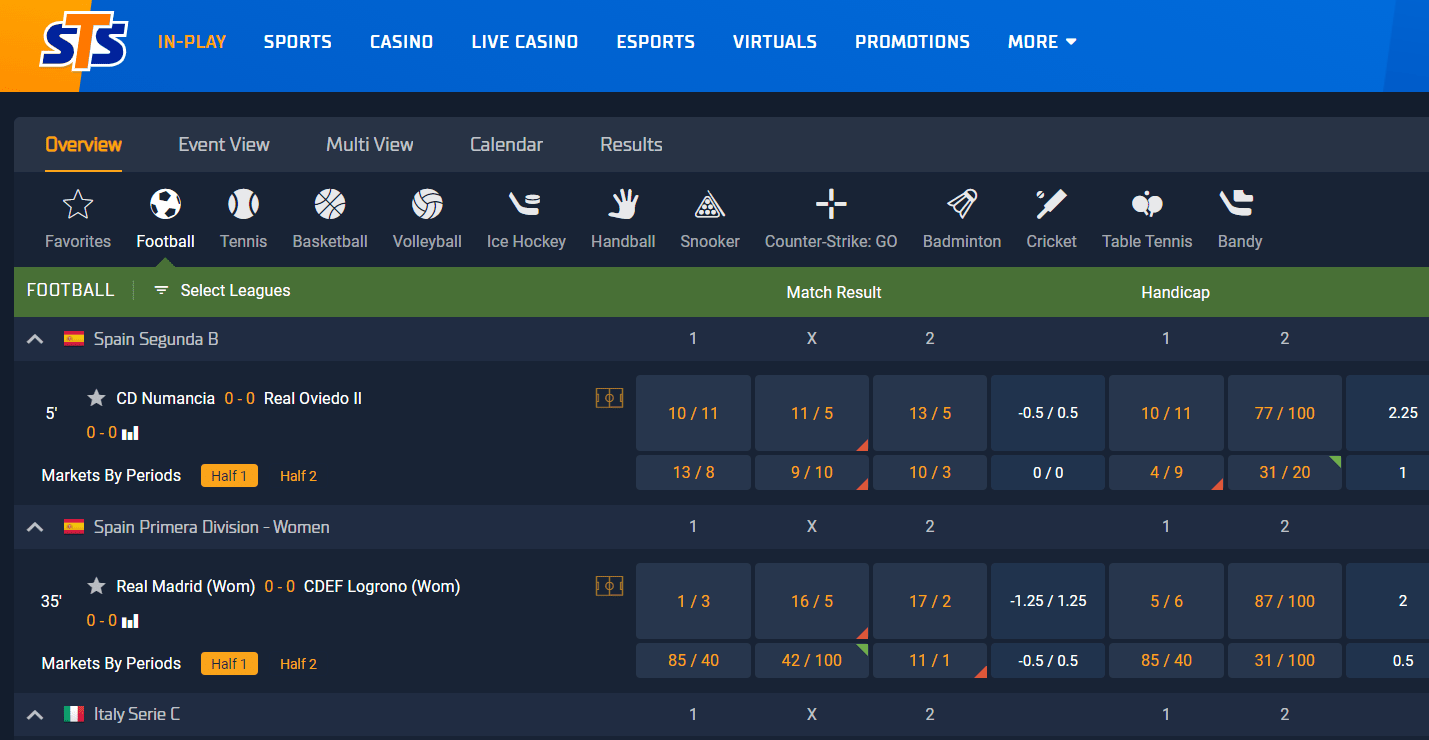Switch to the Results tab

[x=631, y=144]
